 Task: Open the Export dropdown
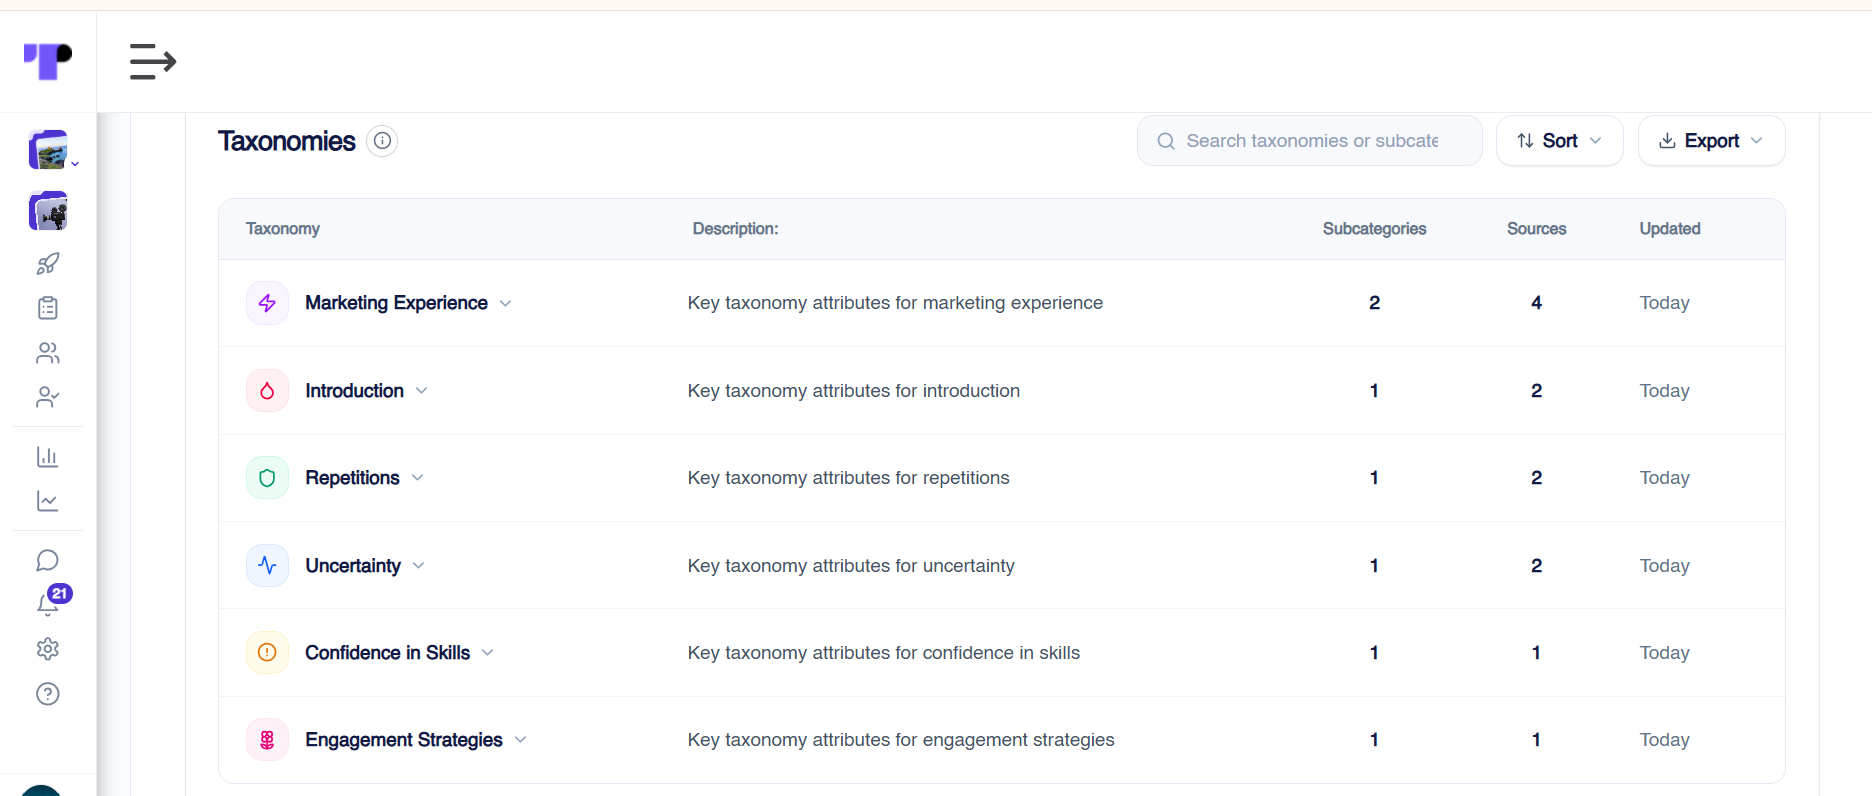point(1711,141)
